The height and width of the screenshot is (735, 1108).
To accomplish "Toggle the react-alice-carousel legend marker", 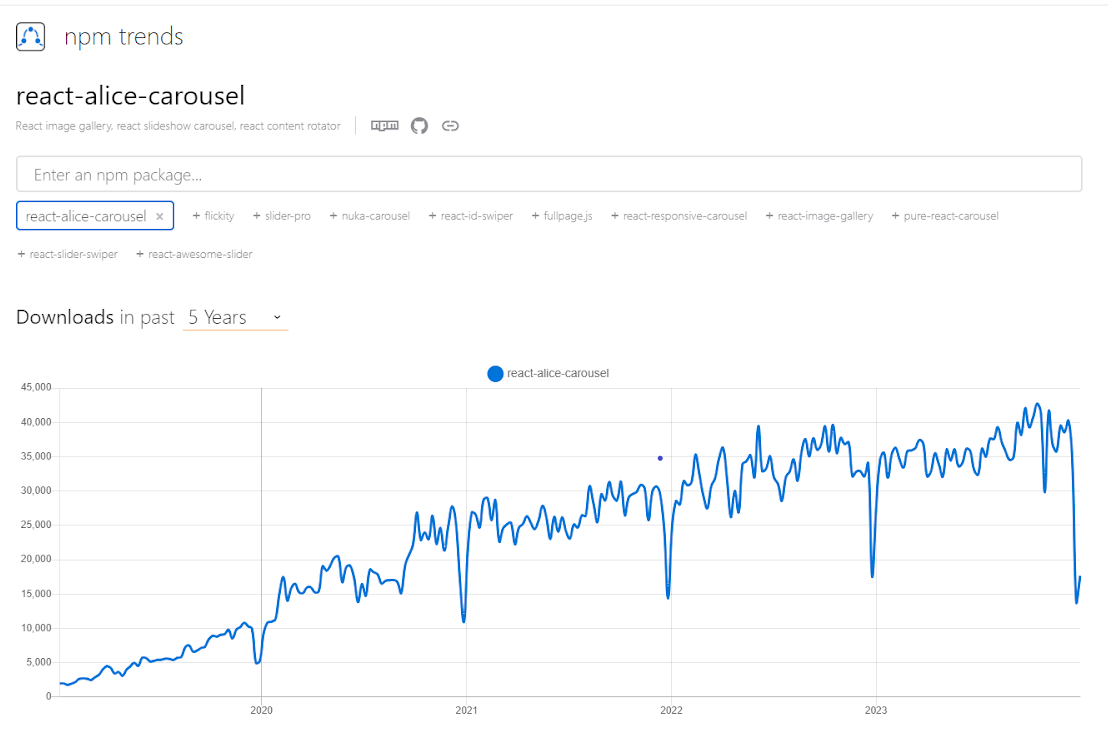I will [x=495, y=373].
